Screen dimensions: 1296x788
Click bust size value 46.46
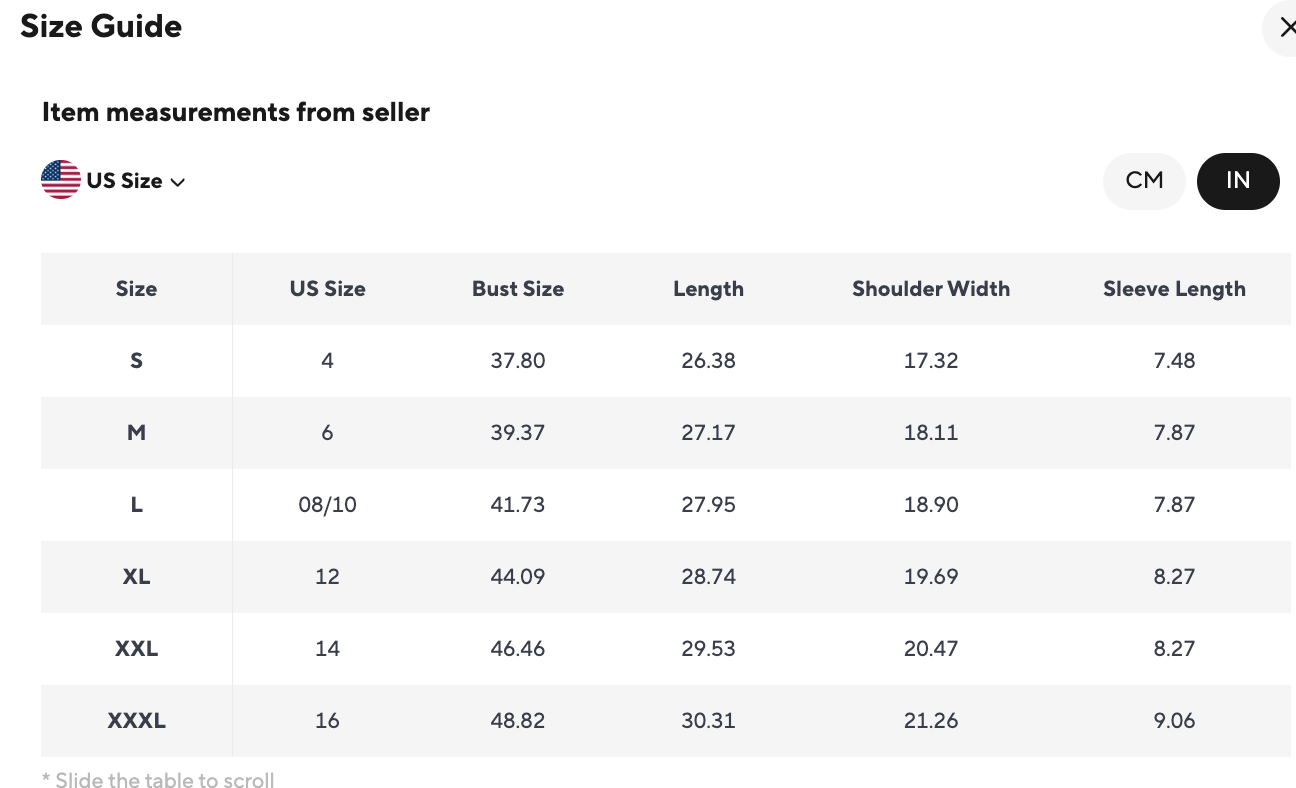[518, 649]
